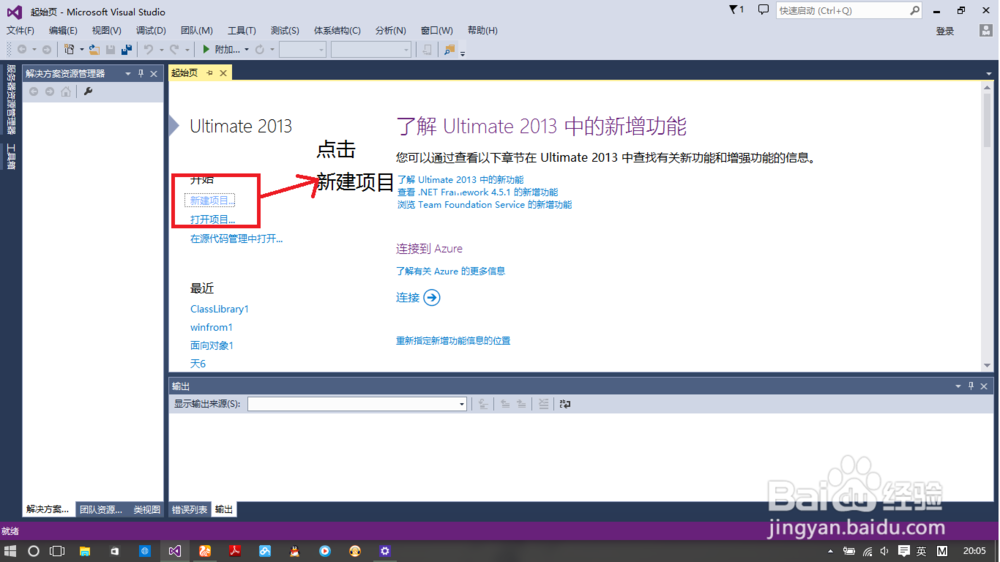The image size is (1000, 562).
Task: Open File Explorer from the taskbar
Action: [x=85, y=551]
